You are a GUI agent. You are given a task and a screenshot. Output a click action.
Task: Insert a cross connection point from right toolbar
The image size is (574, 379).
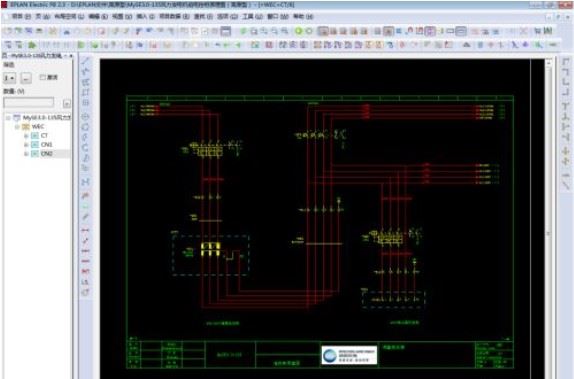click(566, 151)
